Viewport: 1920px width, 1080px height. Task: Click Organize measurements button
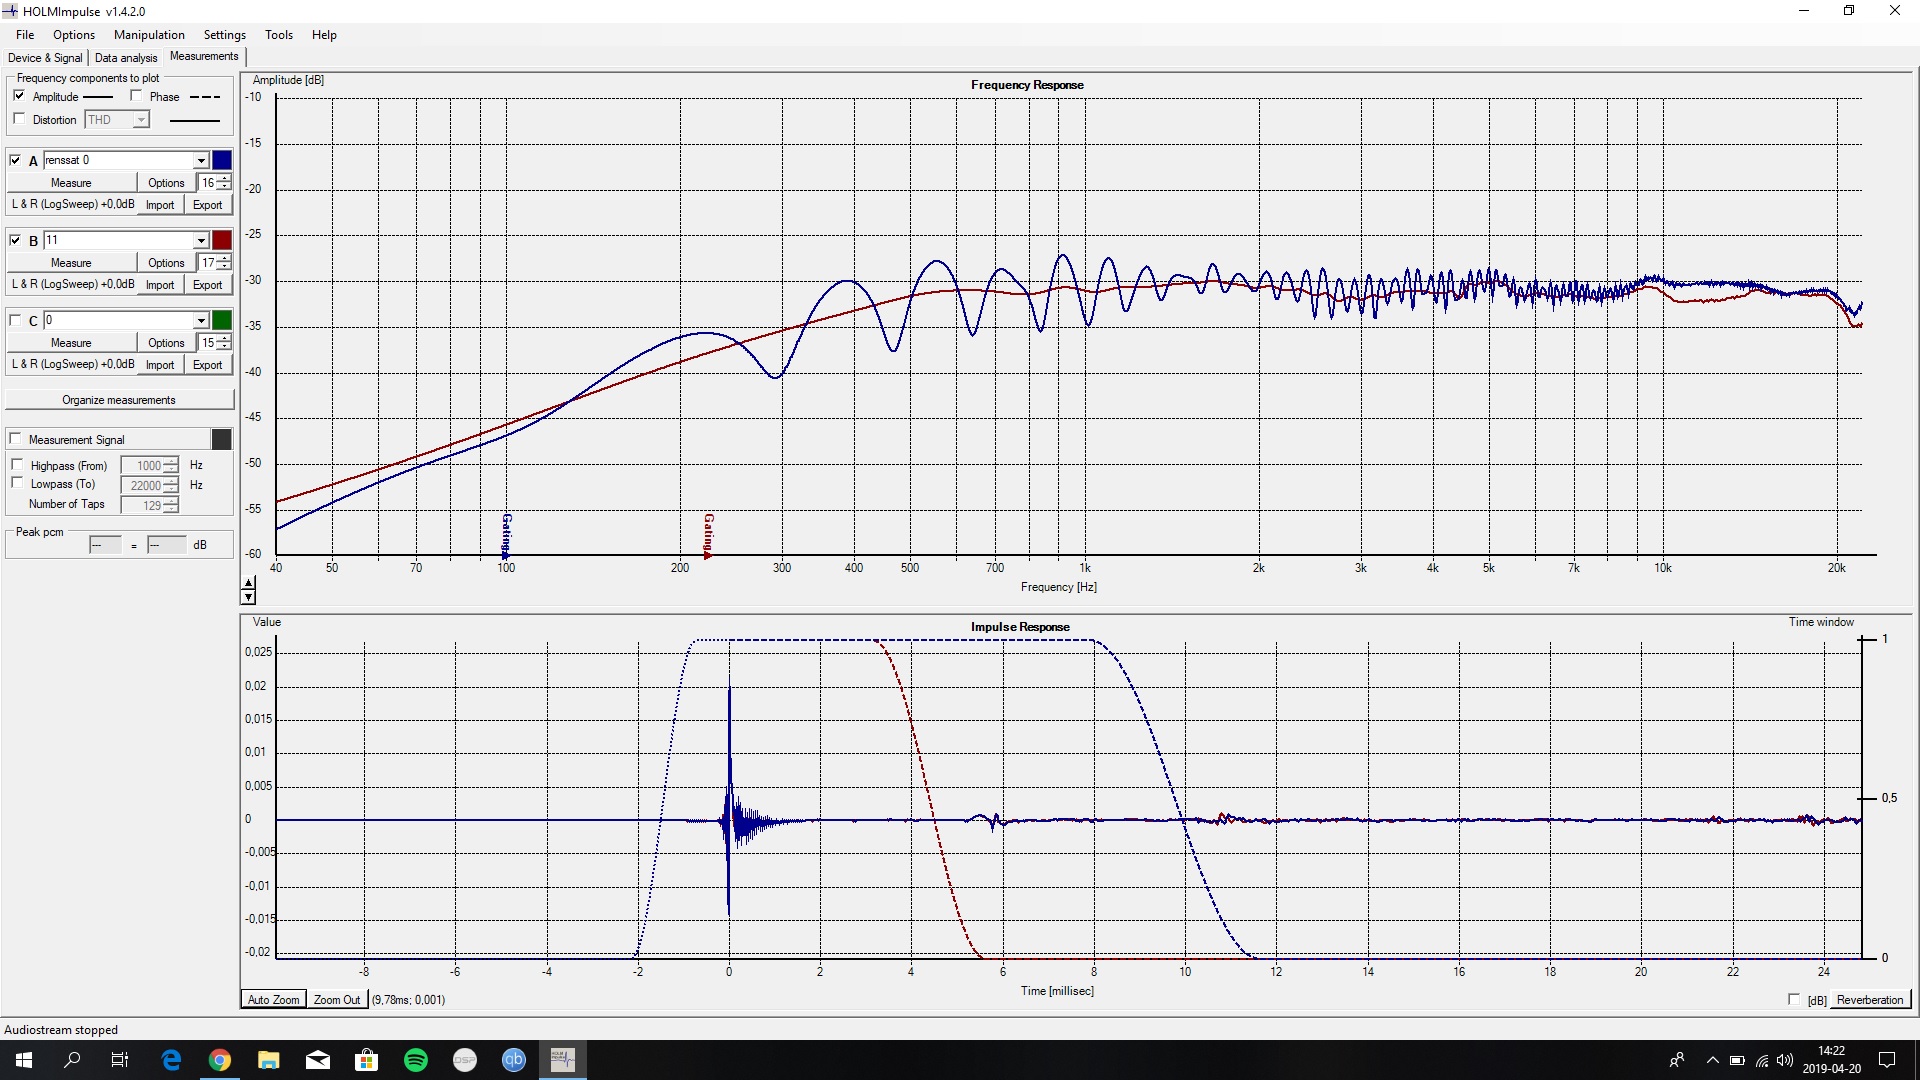[119, 400]
